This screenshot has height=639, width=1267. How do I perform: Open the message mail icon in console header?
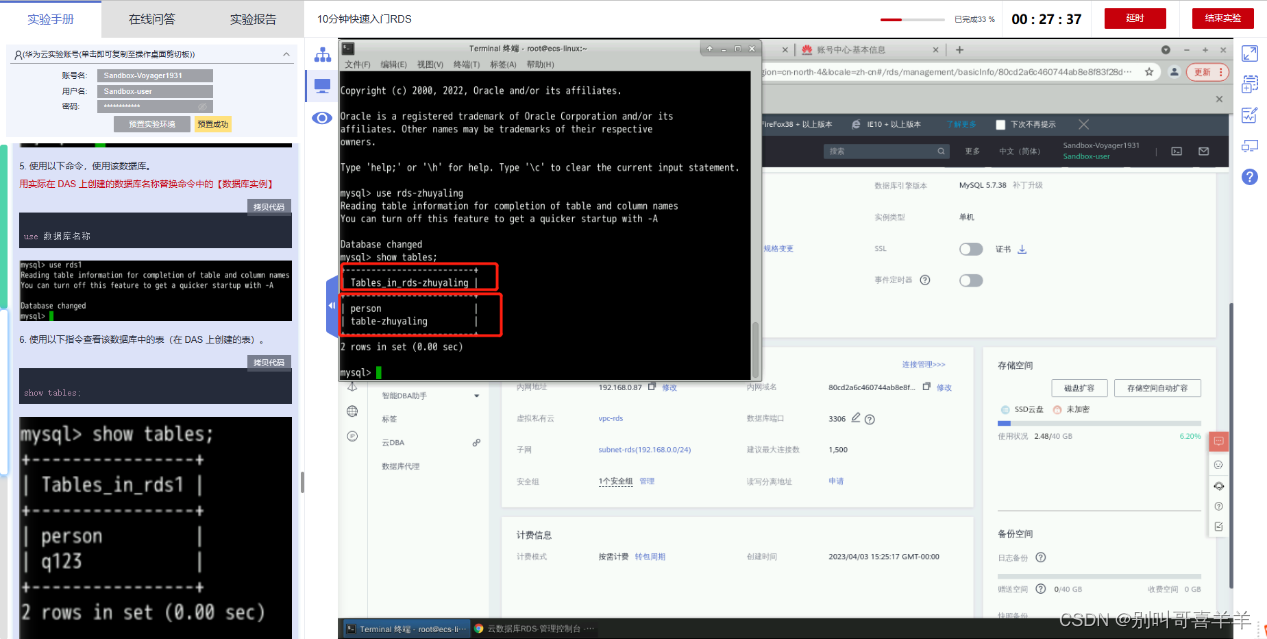coord(1204,151)
